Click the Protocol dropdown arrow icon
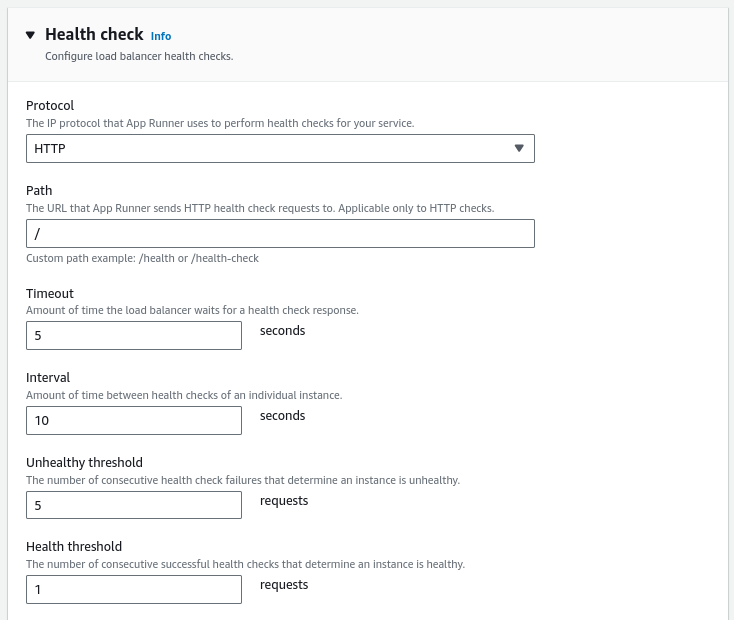 tap(518, 149)
